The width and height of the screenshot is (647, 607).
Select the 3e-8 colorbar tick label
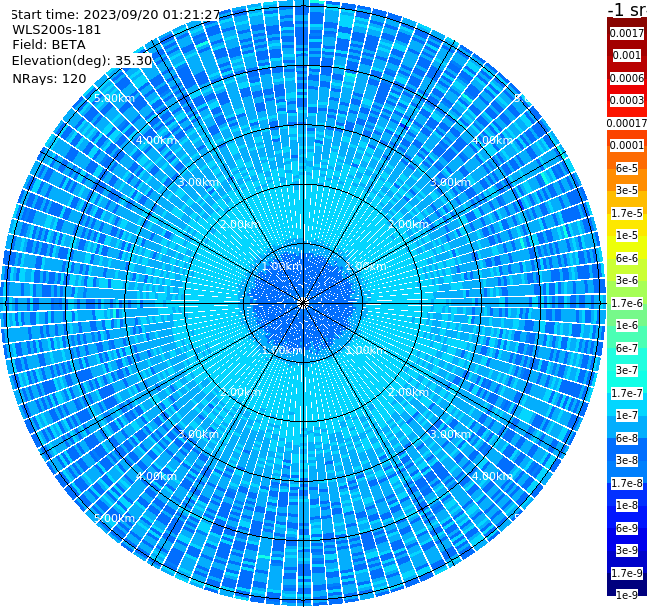pos(627,460)
